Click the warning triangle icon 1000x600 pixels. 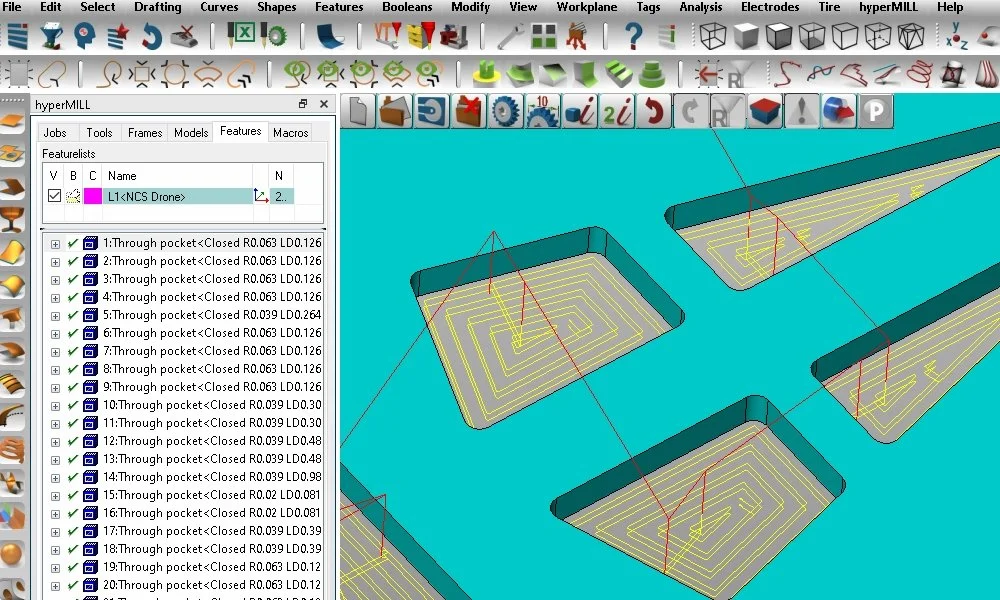point(802,112)
